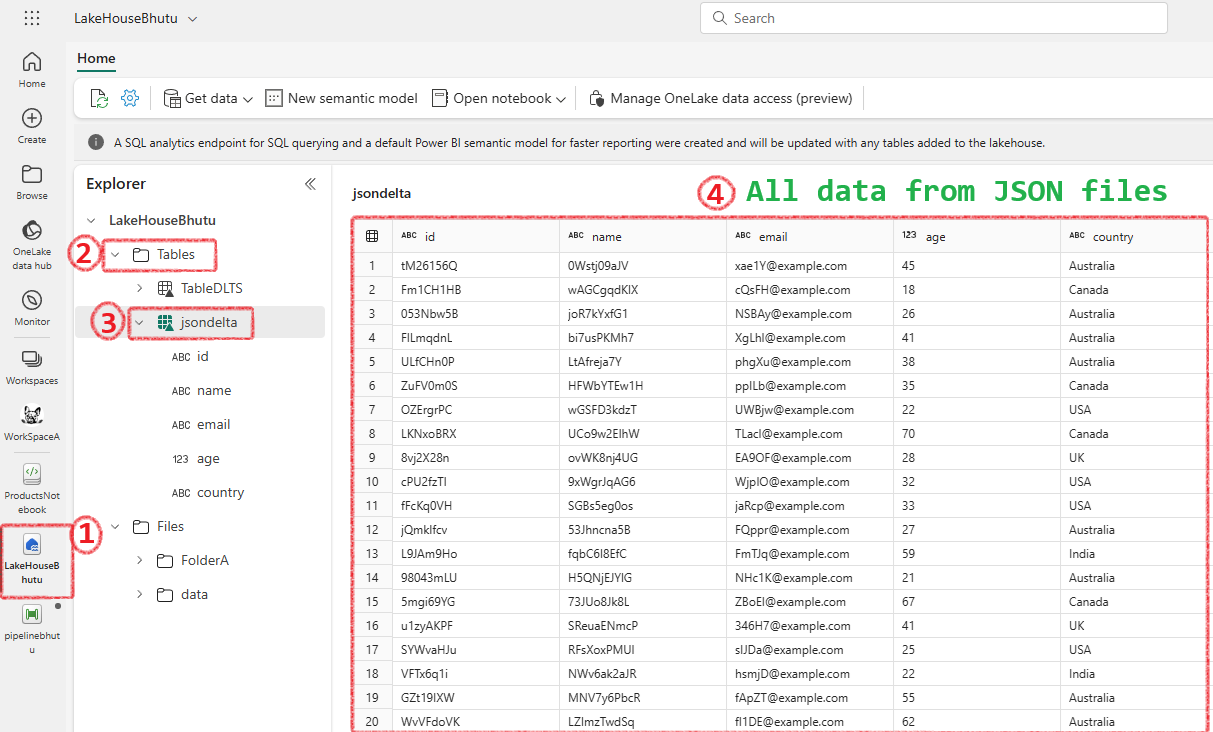
Task: Select cell fApZT@example.com
Action: tap(810, 698)
